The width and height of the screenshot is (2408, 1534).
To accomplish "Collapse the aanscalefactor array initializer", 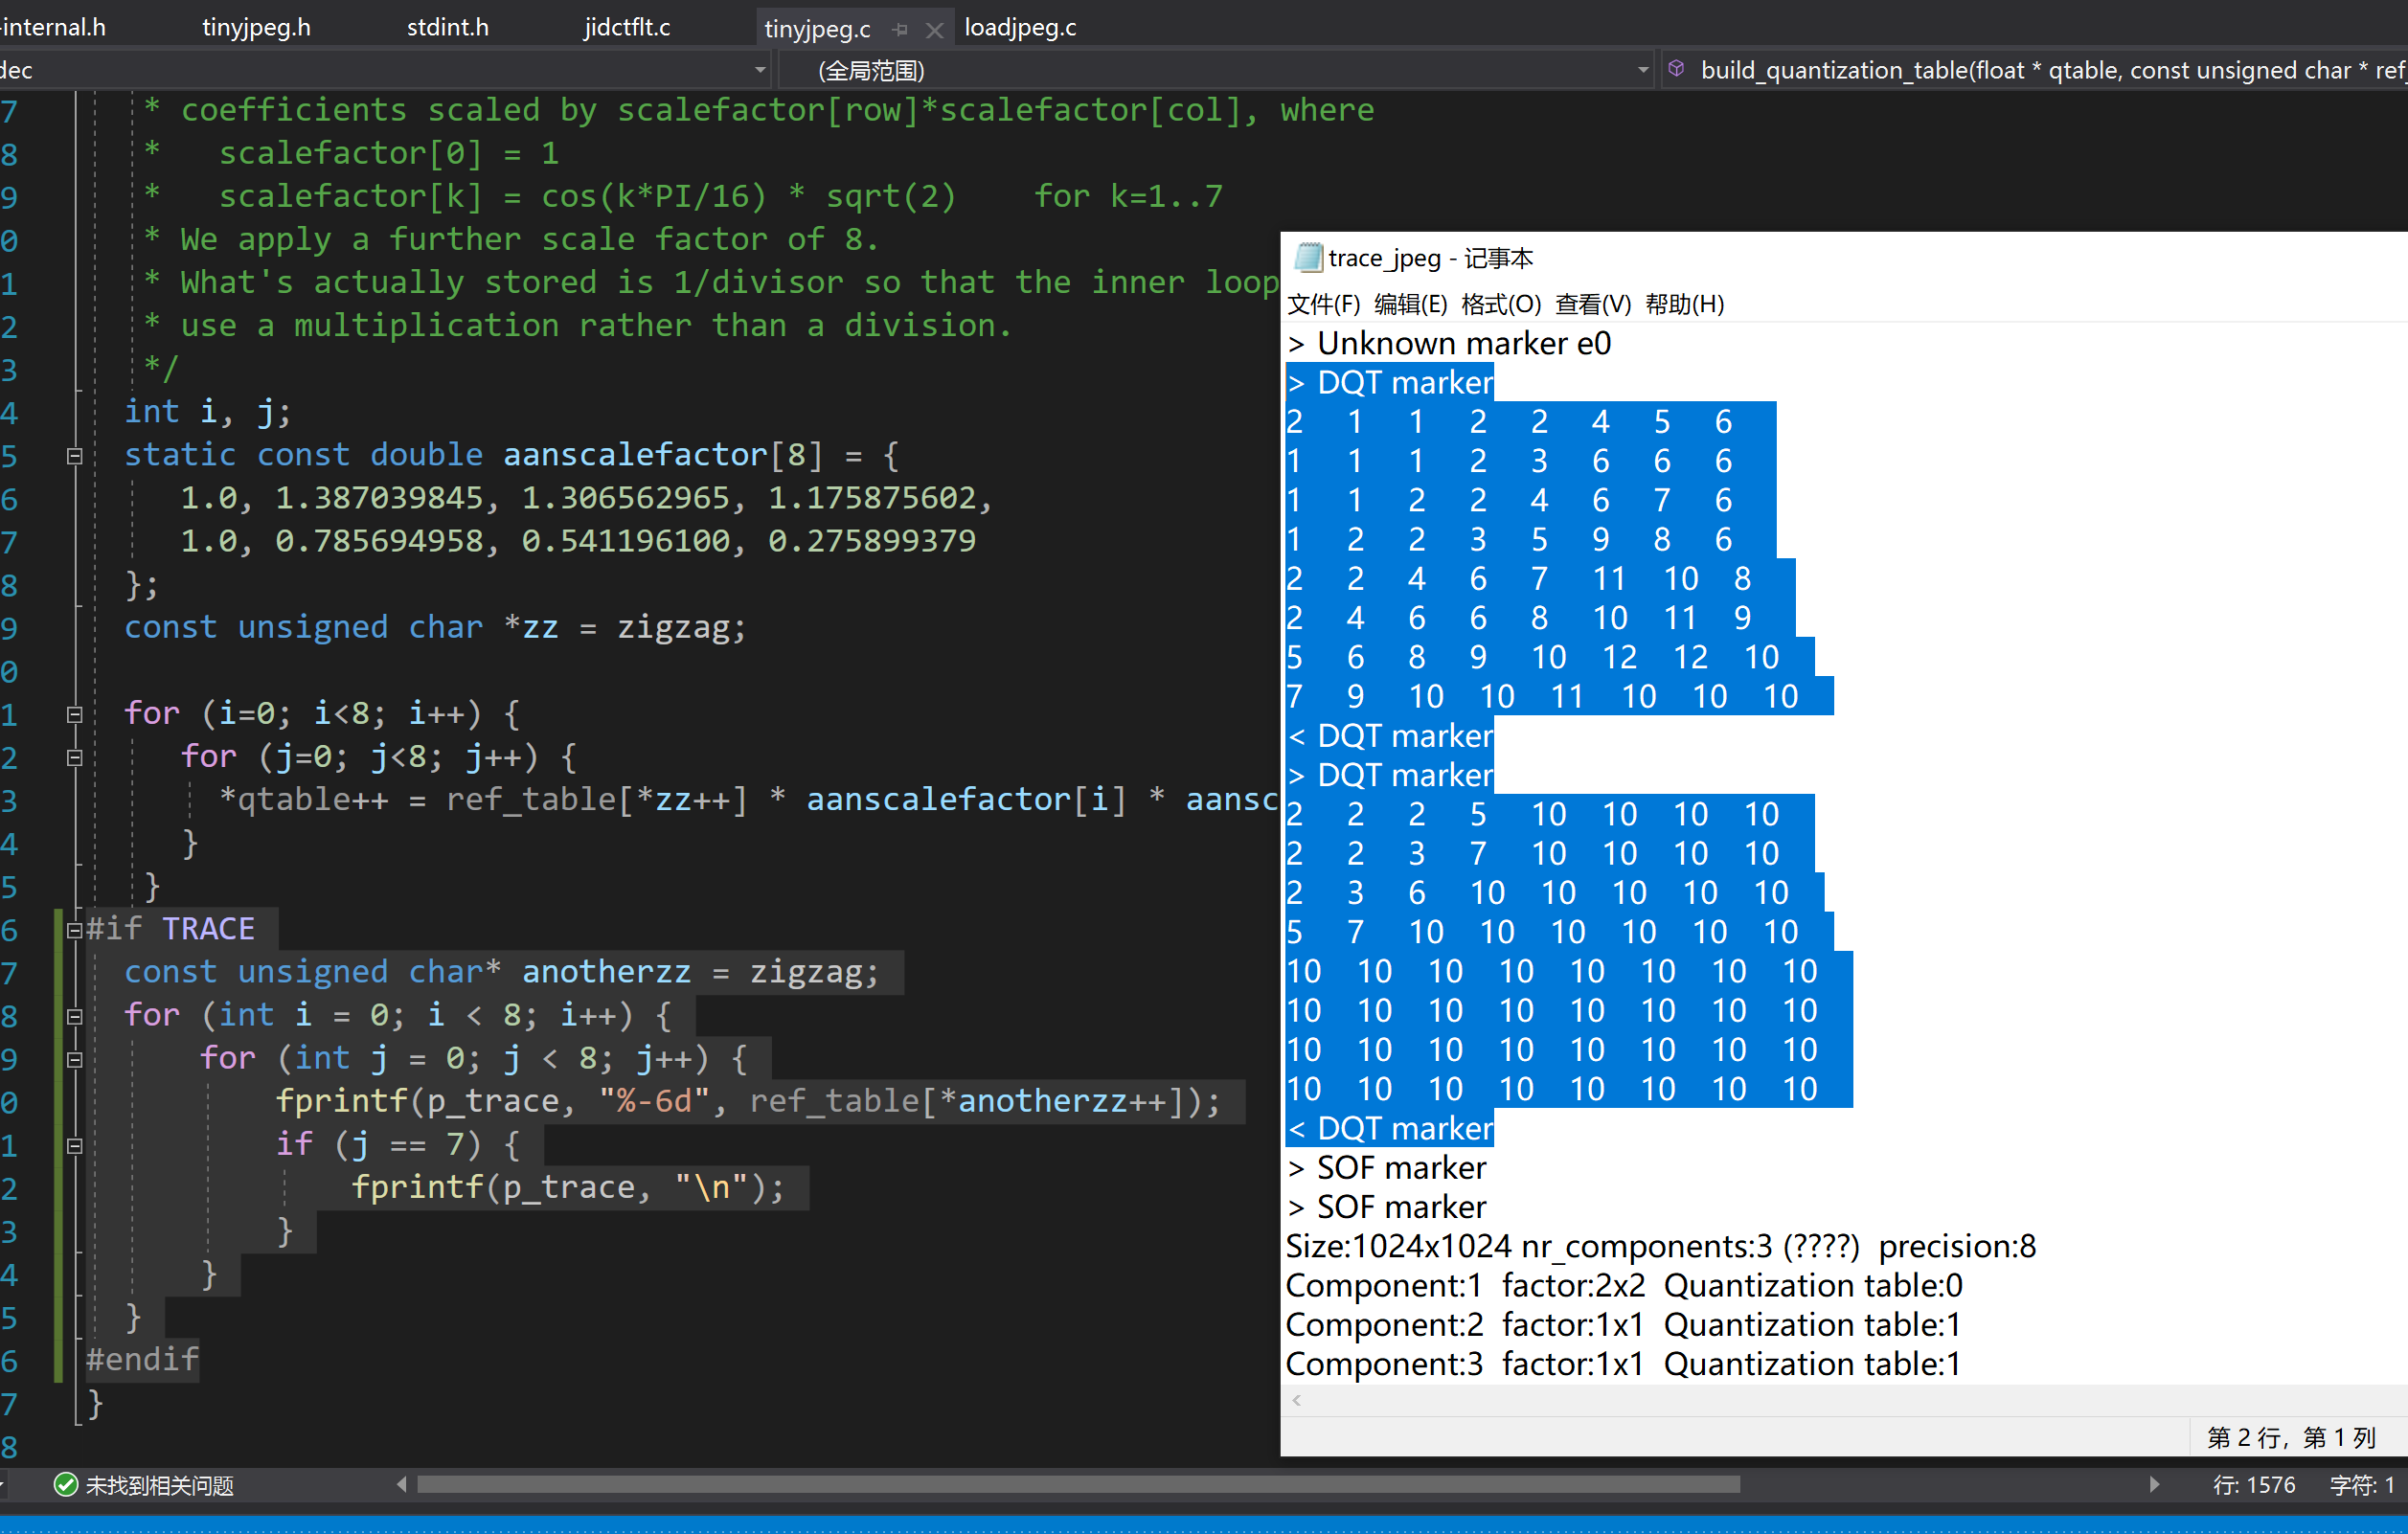I will click(x=74, y=456).
